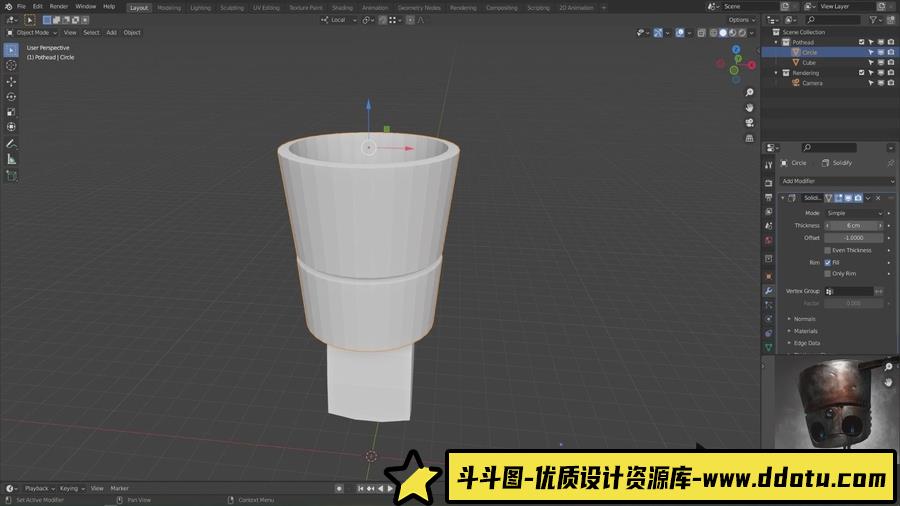Expand the Materials subpanel
This screenshot has height=506, width=900.
point(804,331)
